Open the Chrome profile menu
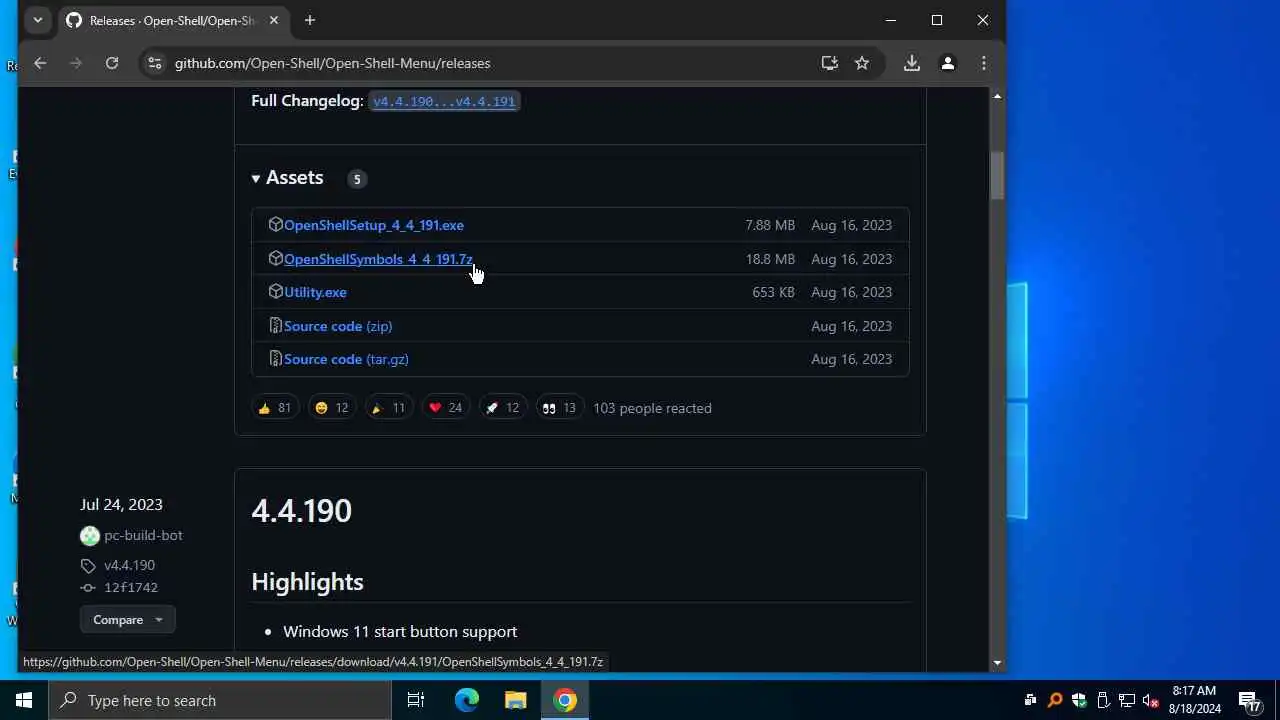This screenshot has height=720, width=1280. [x=948, y=63]
